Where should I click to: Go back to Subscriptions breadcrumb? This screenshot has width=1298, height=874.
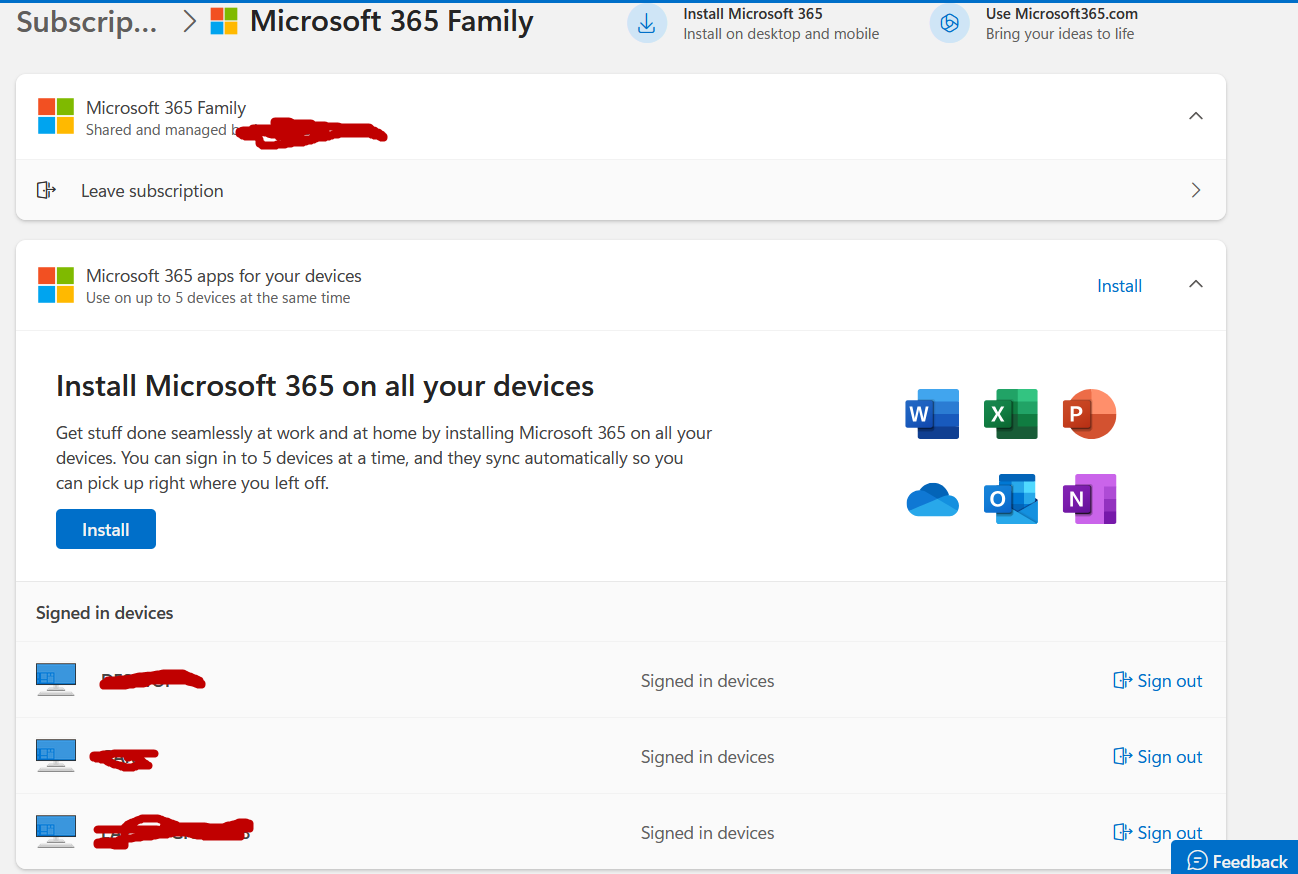click(87, 22)
